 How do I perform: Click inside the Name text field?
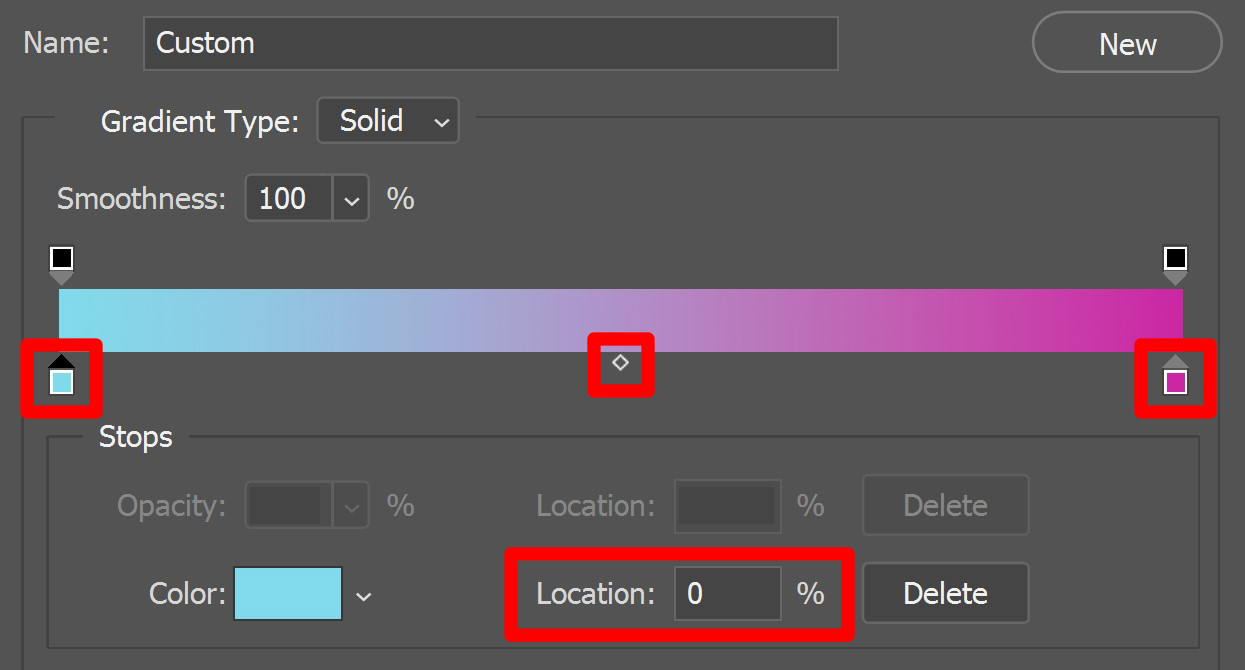pos(490,43)
